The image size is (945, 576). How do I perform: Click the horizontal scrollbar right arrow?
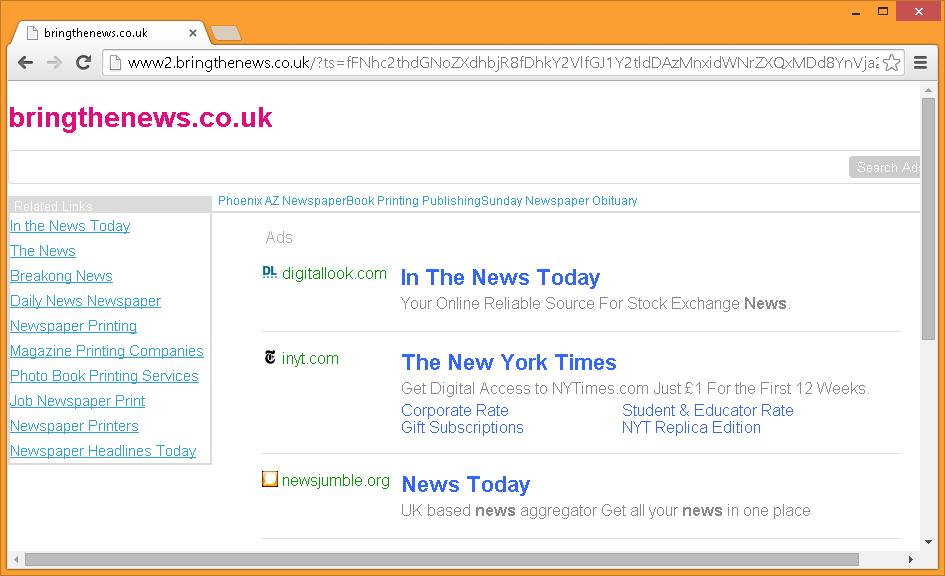(x=911, y=560)
